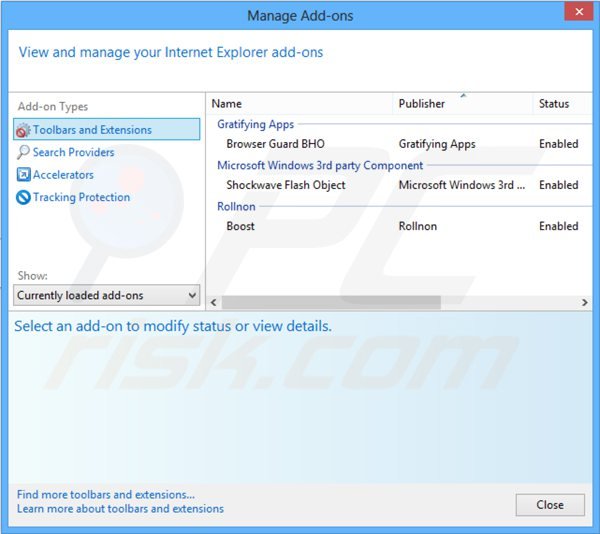
Task: Click the right arrow of the horizontal scrollbar
Action: (585, 303)
